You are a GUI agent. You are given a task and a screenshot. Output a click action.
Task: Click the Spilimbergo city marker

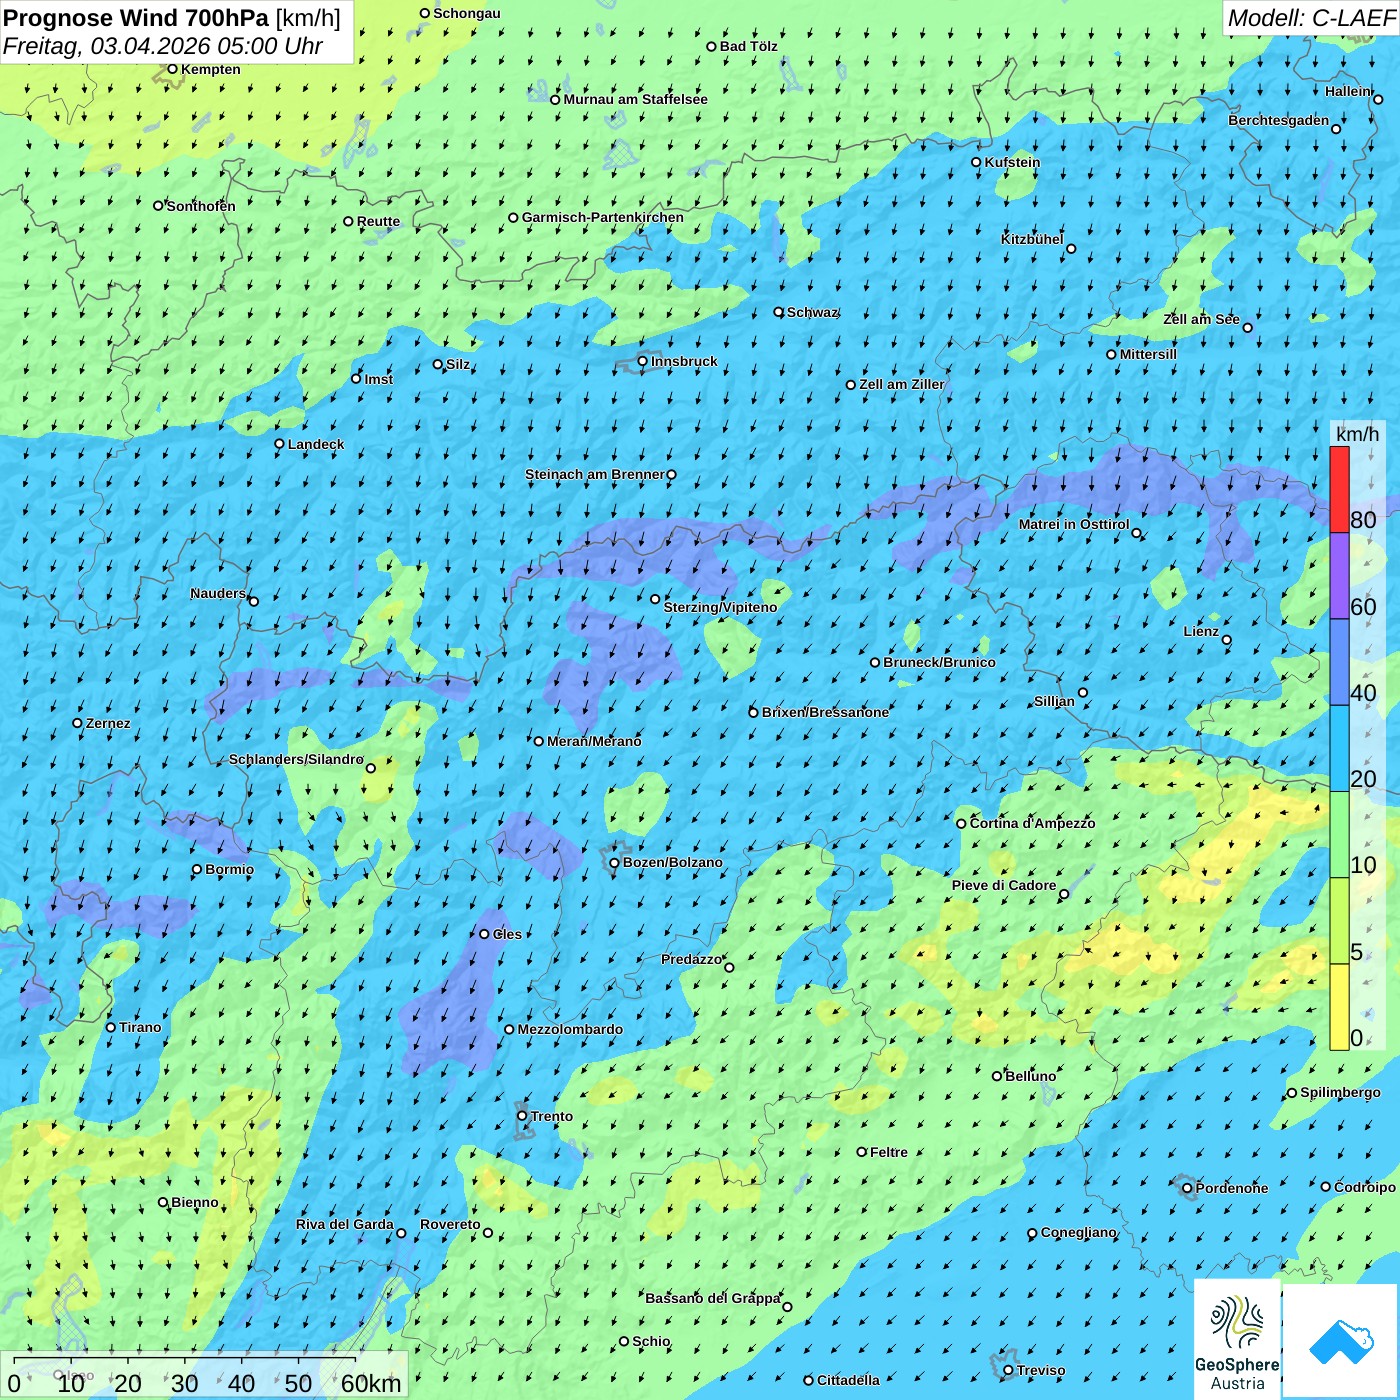tap(1292, 1093)
